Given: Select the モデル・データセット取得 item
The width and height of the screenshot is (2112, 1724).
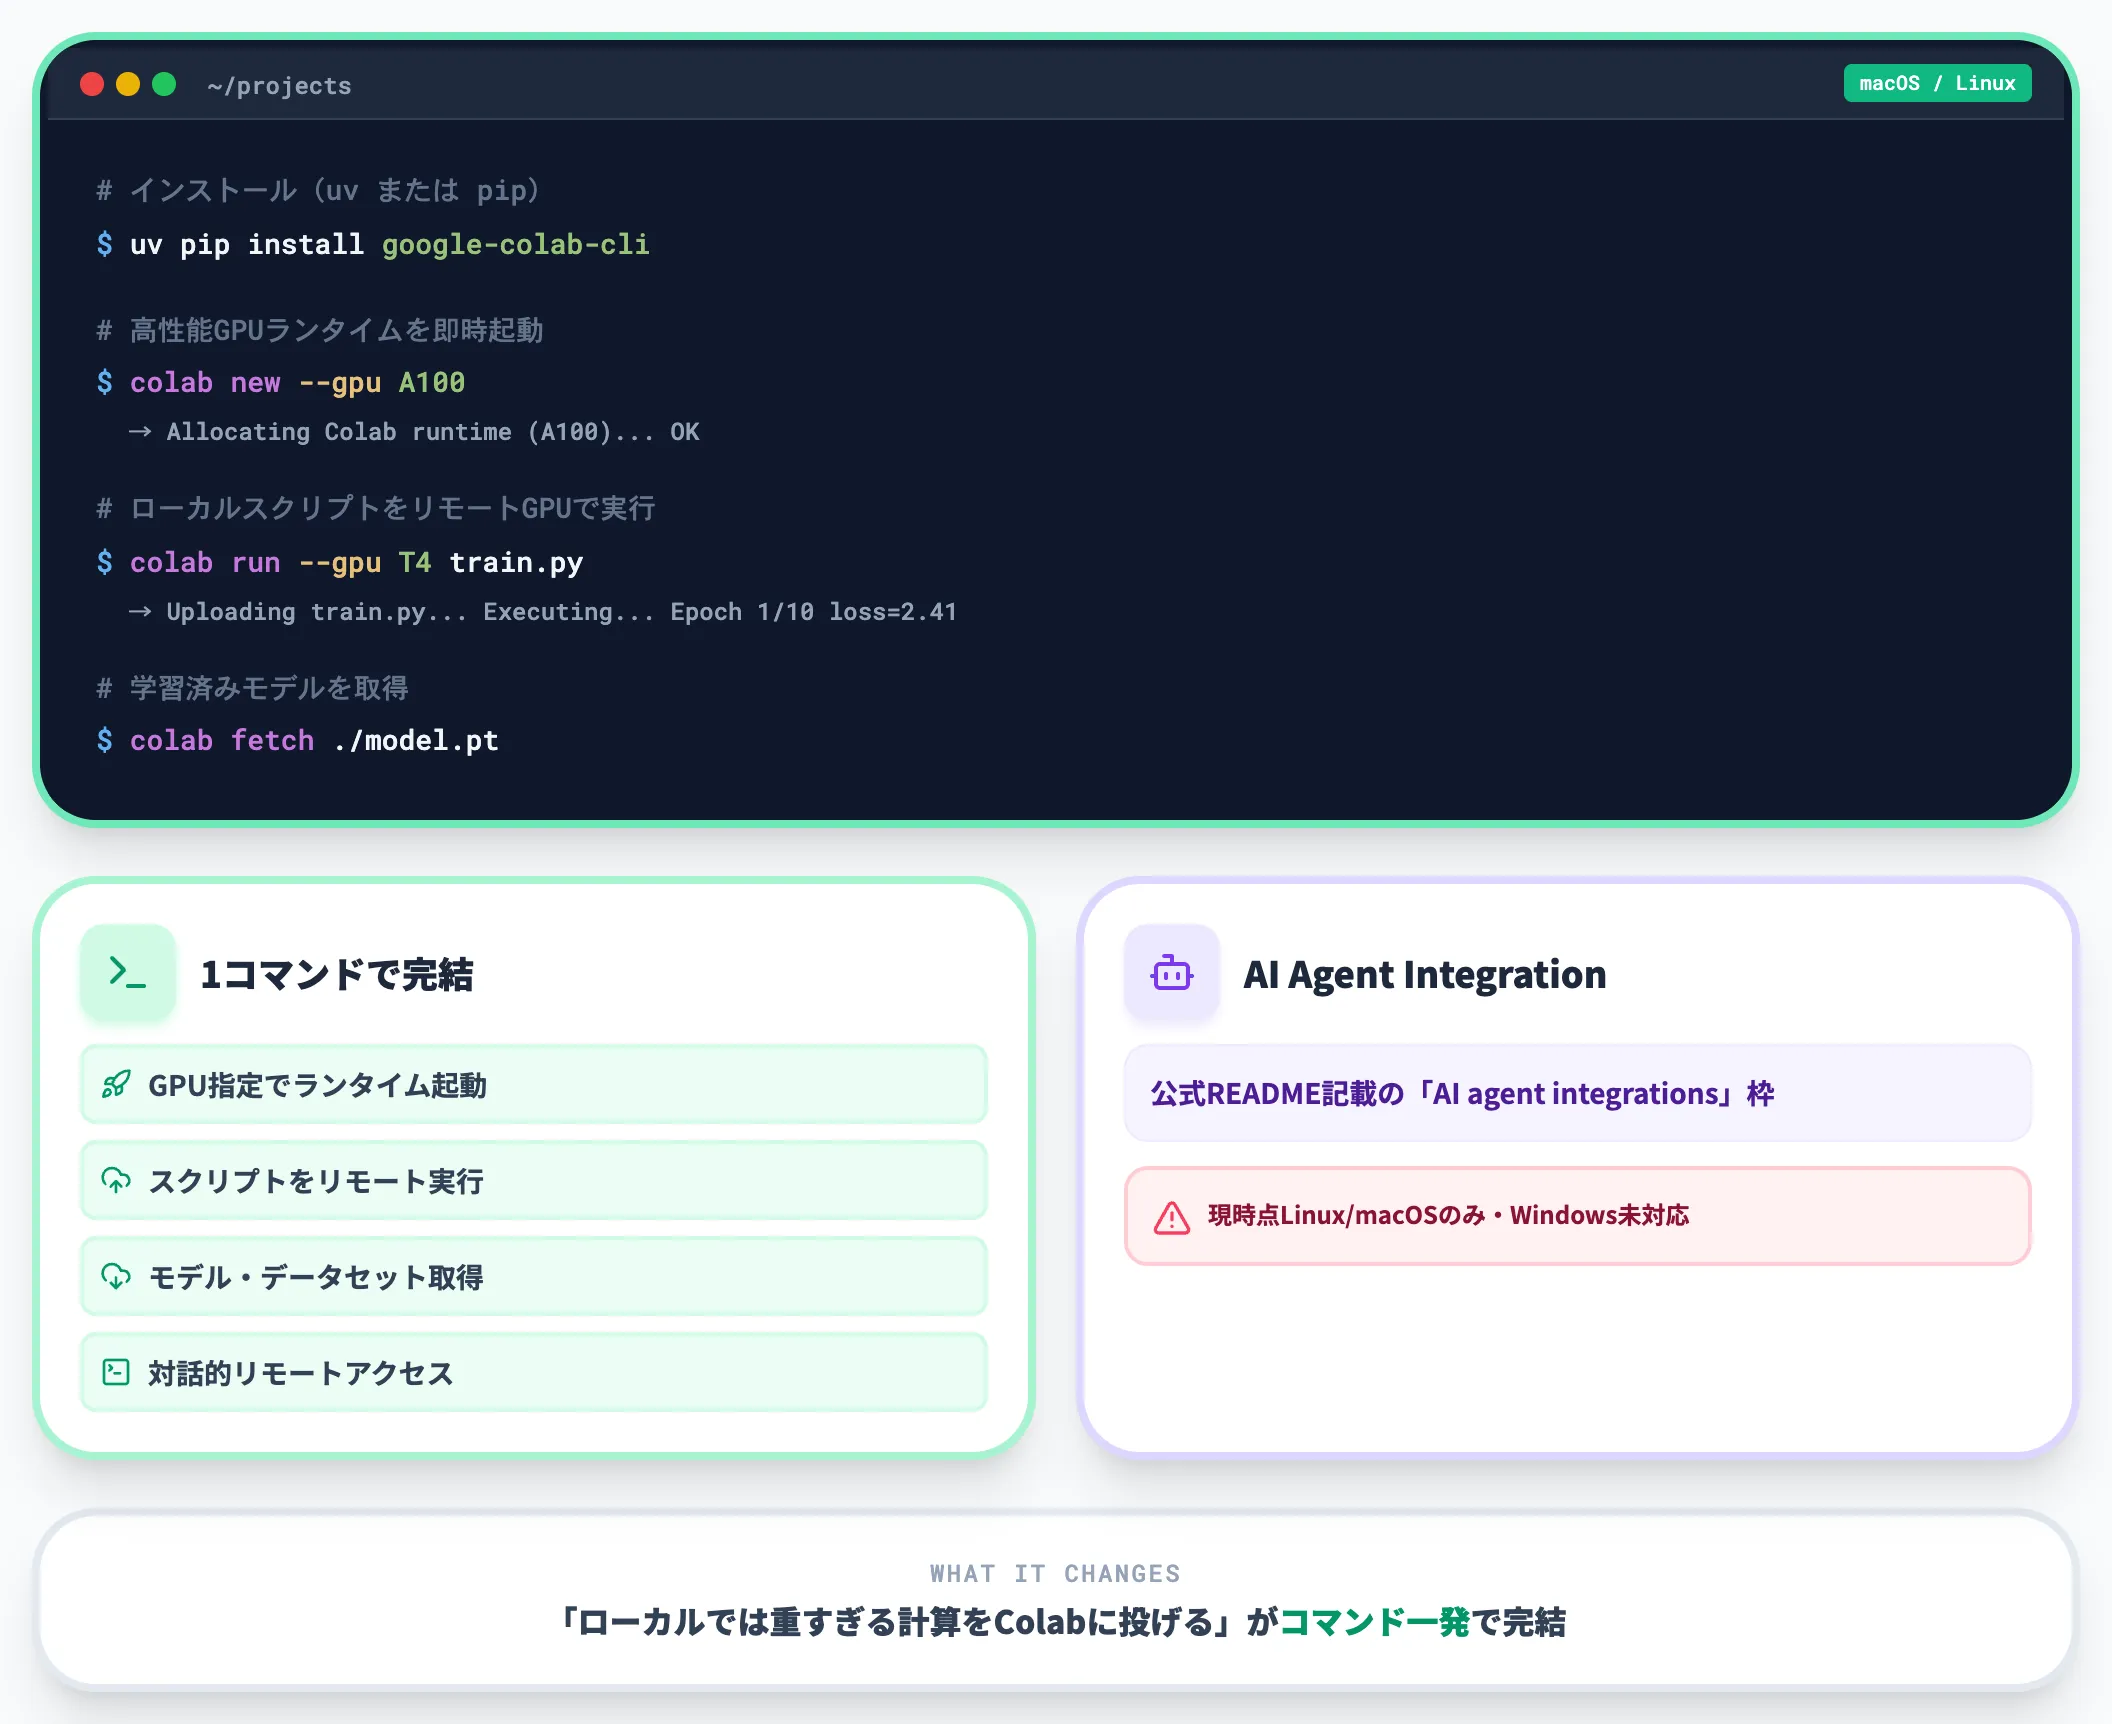Looking at the screenshot, I should (533, 1276).
